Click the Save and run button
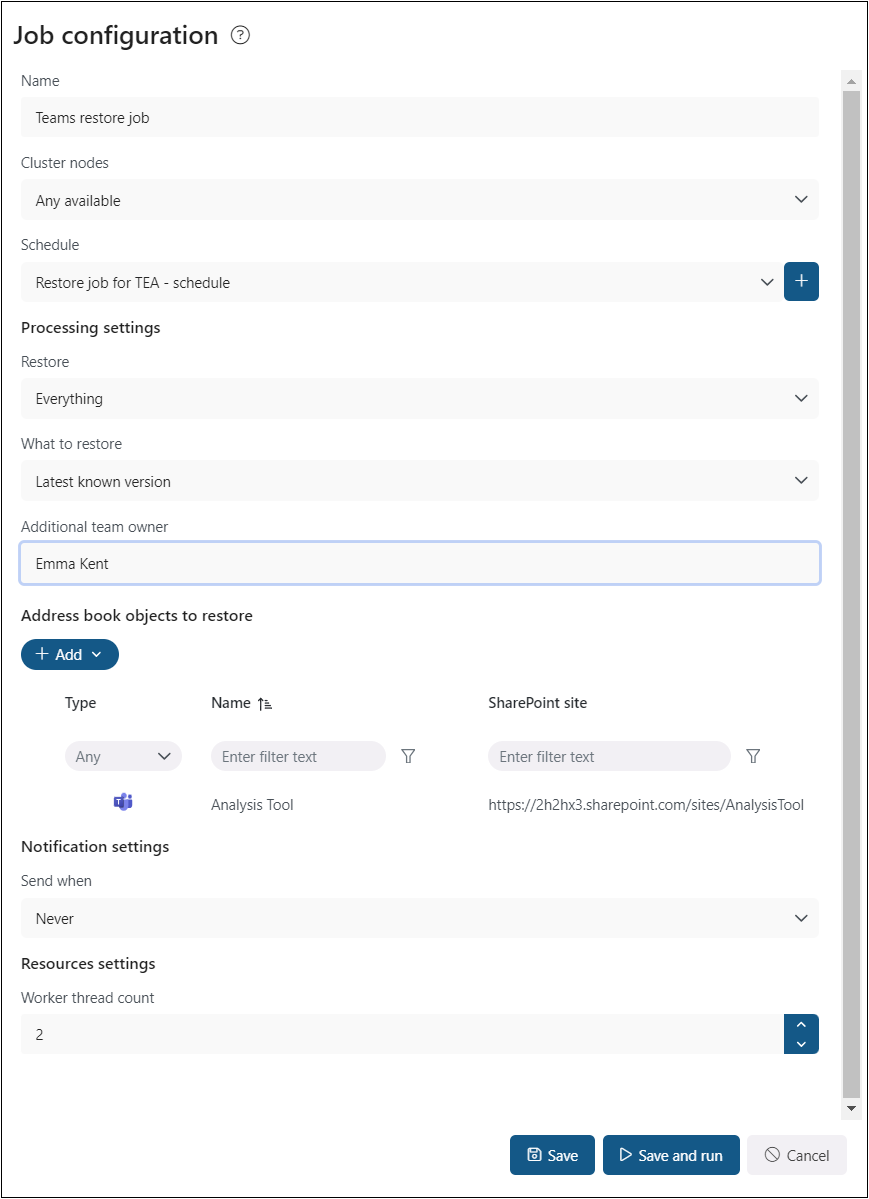Viewport: 869px width, 1199px height. (x=671, y=1155)
